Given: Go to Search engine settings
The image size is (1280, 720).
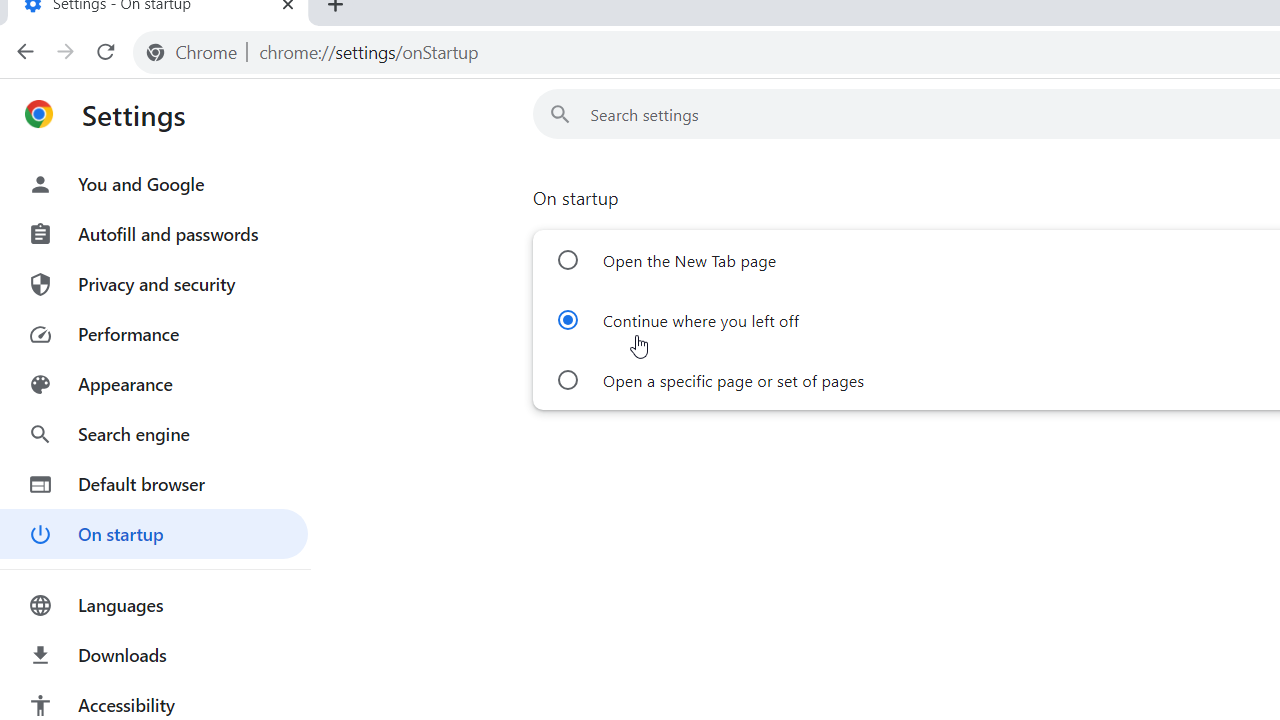Looking at the screenshot, I should point(154,434).
